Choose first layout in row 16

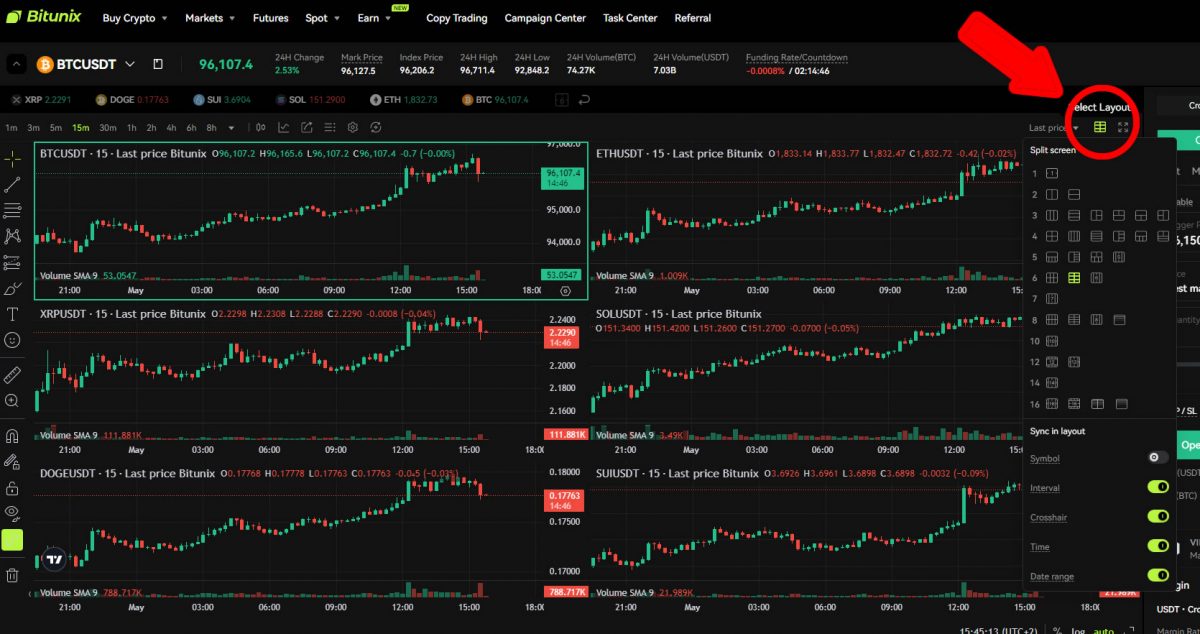[1052, 404]
